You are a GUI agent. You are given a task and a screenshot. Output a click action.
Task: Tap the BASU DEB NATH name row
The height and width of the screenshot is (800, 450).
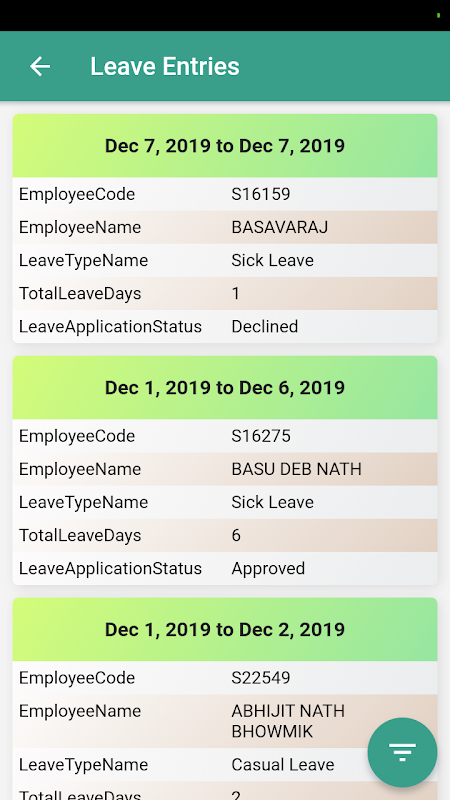[225, 469]
